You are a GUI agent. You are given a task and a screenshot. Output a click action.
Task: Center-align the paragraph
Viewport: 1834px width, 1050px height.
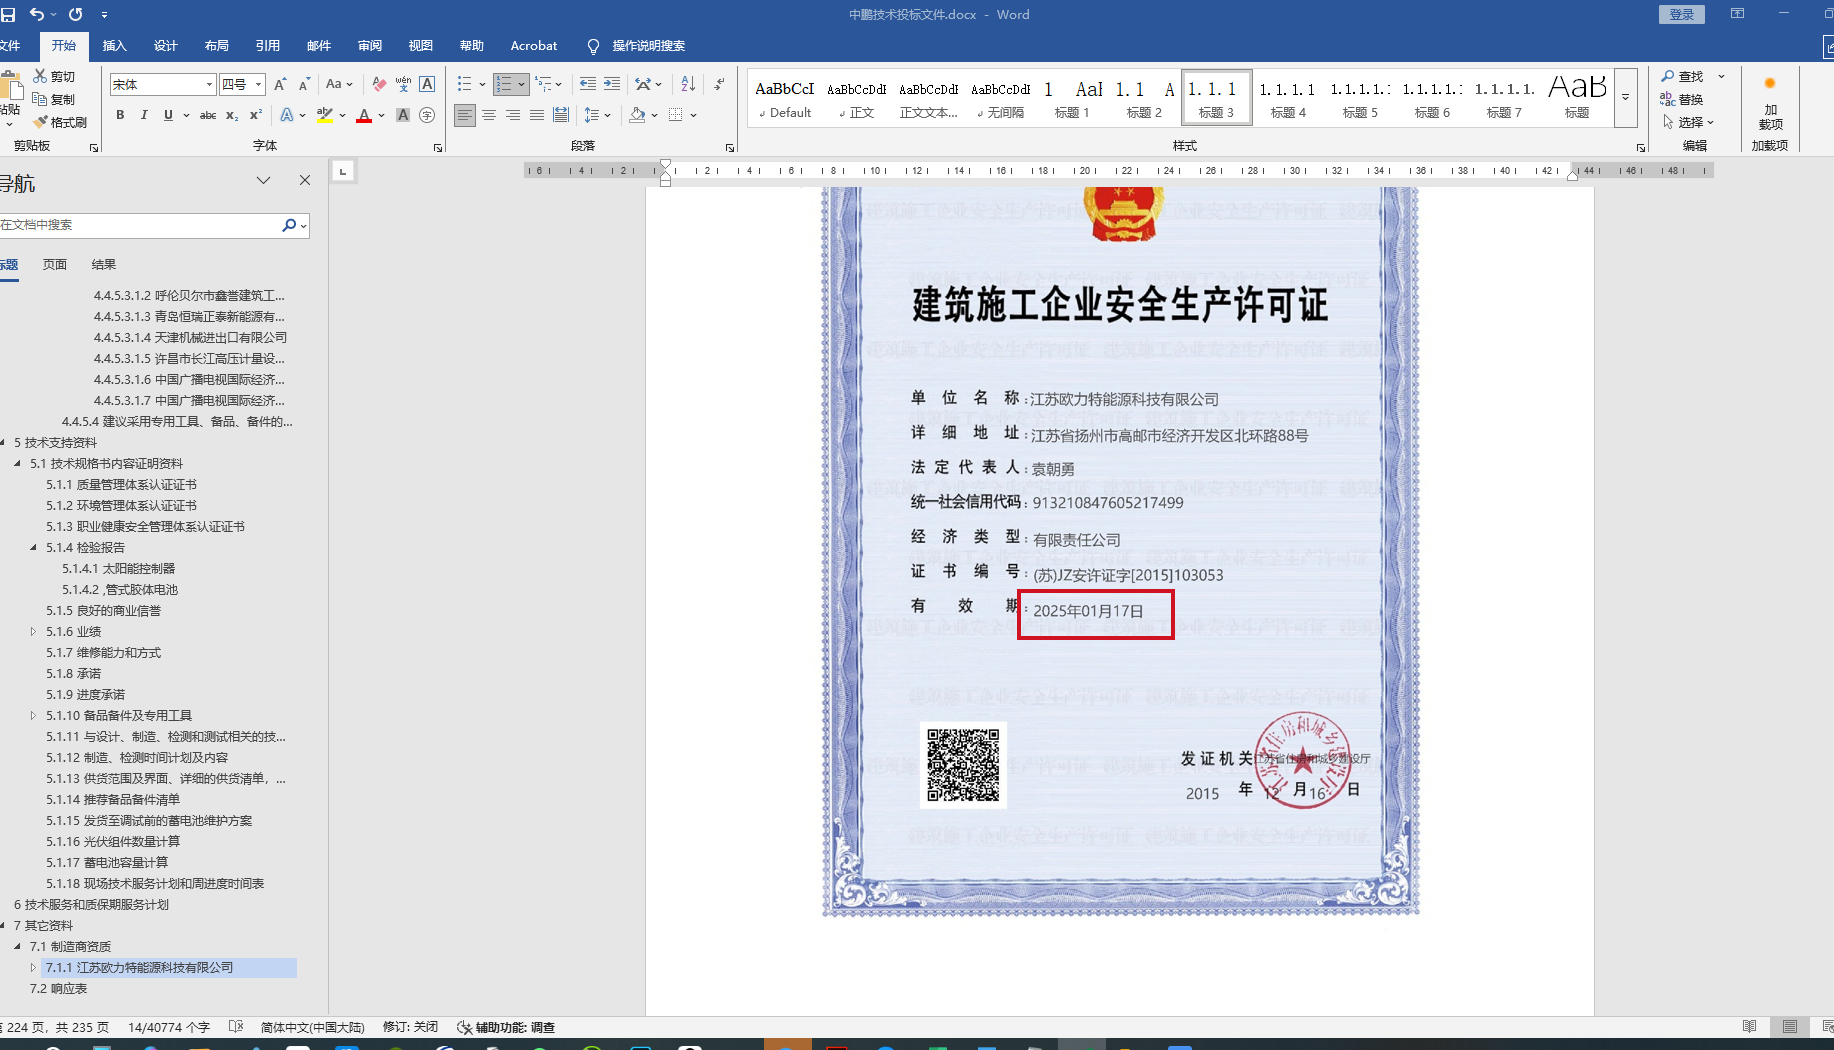pyautogui.click(x=489, y=115)
